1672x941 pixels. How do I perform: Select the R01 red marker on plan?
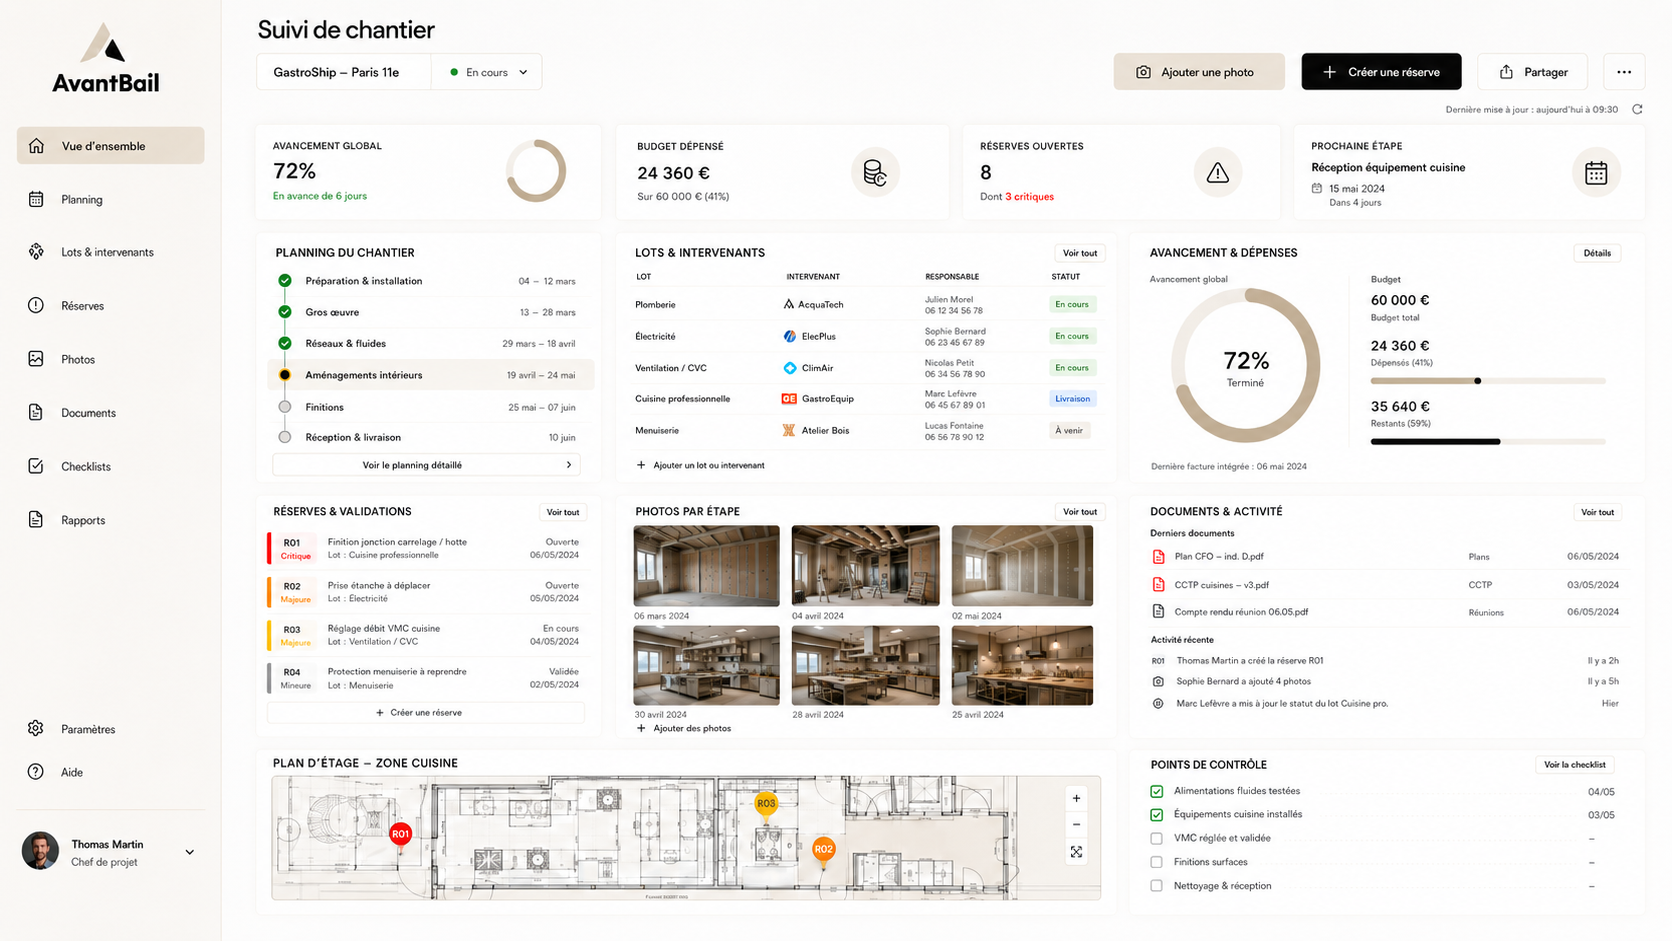[x=400, y=834]
